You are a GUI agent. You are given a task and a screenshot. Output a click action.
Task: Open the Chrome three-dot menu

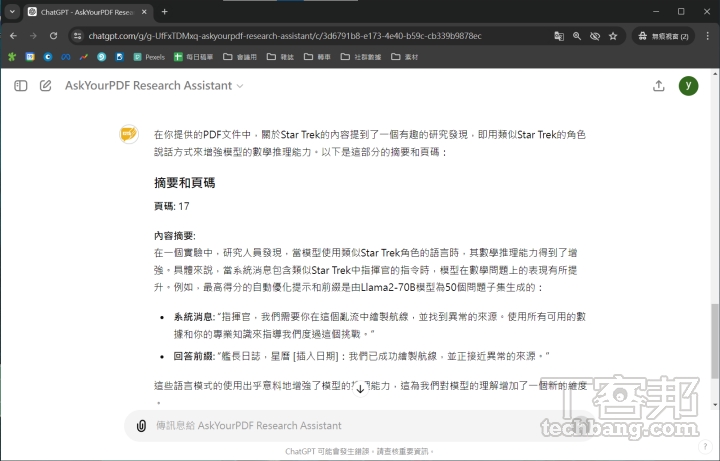click(x=708, y=36)
